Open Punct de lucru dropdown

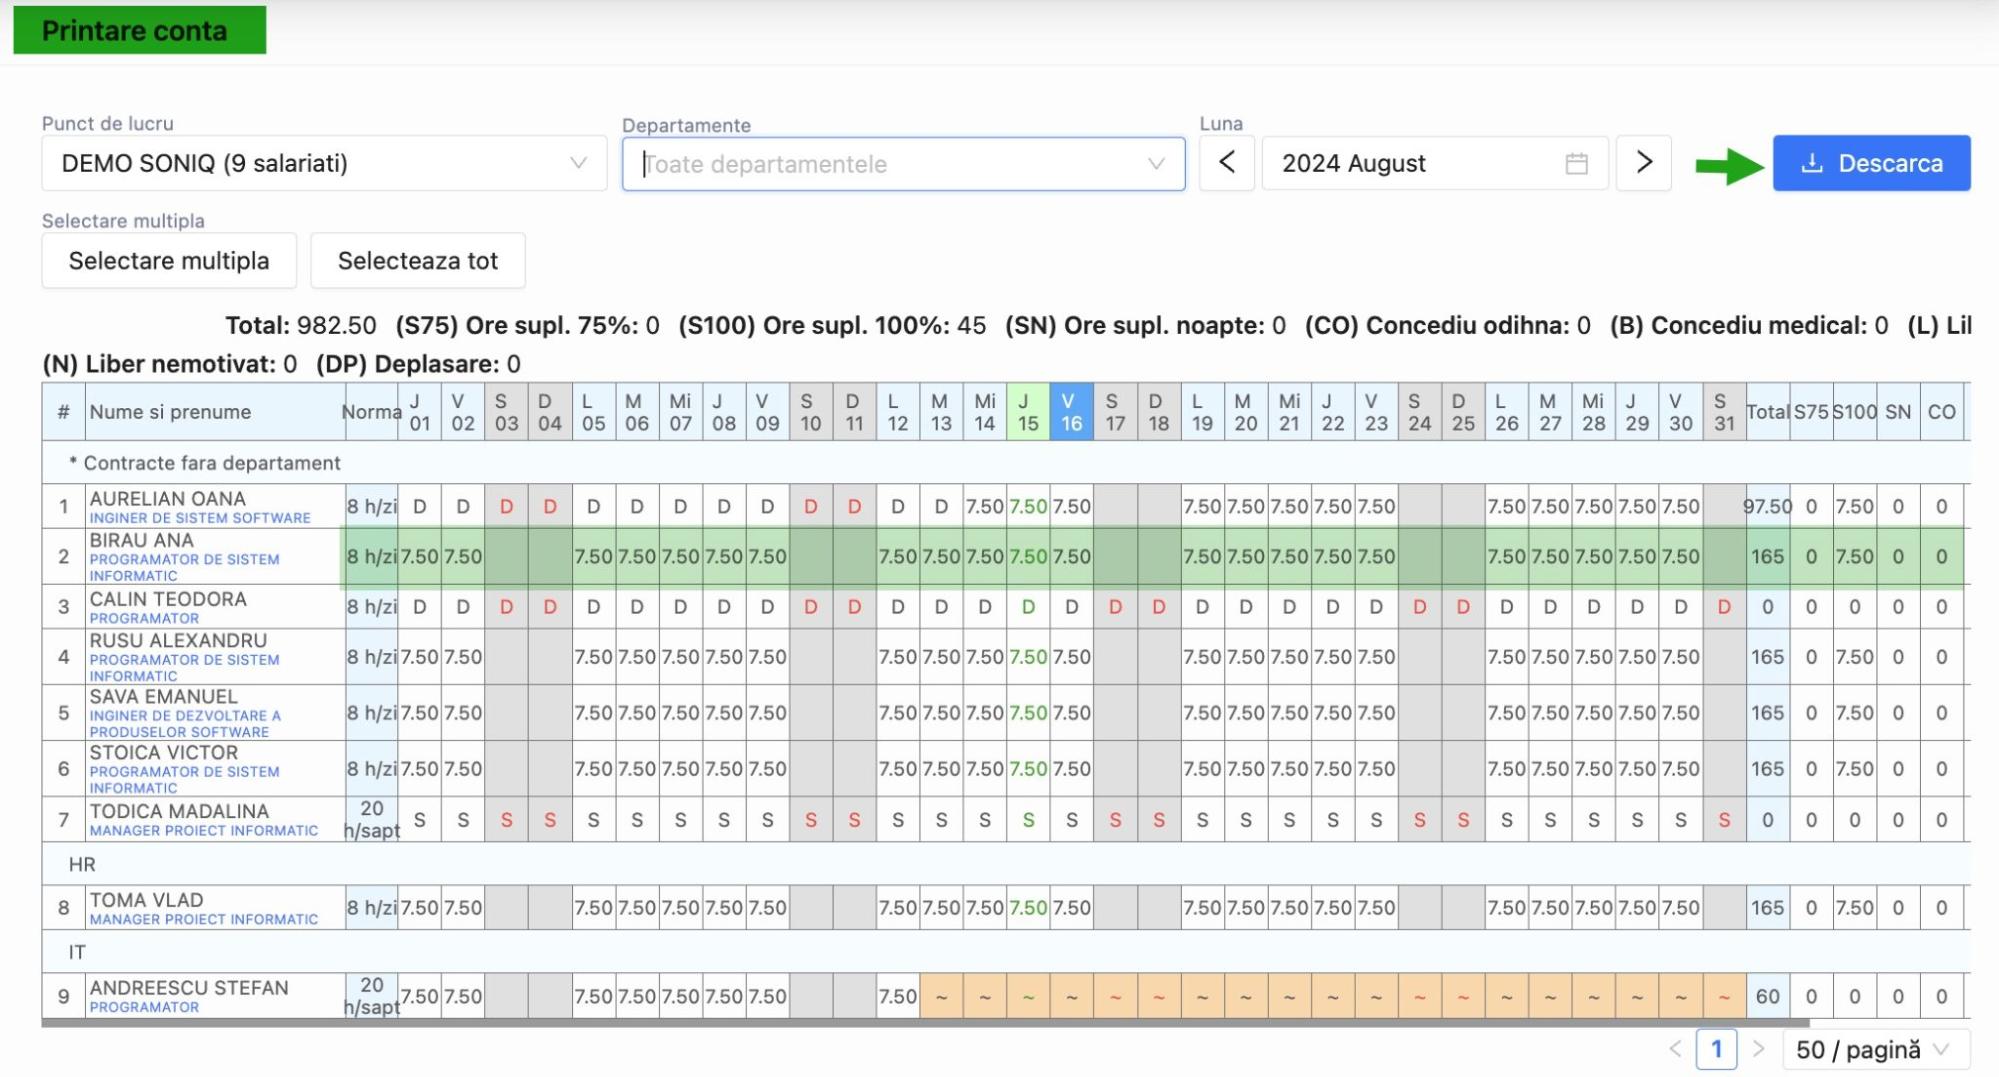[x=324, y=163]
